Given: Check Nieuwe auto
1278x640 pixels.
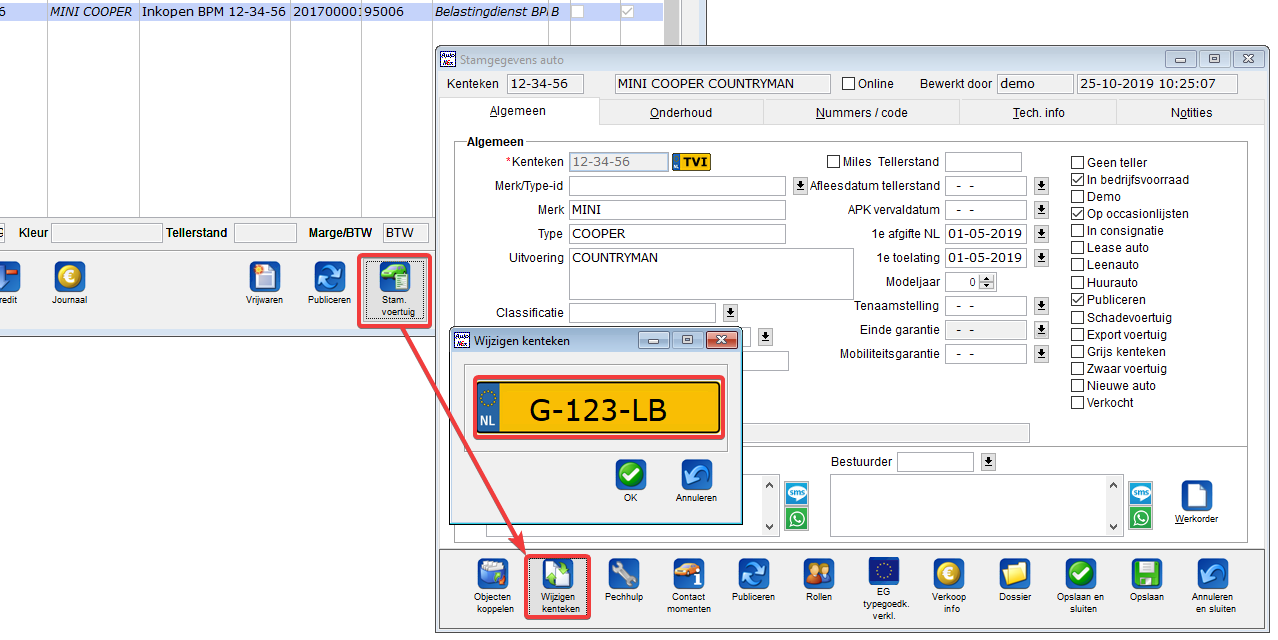Looking at the screenshot, I should pyautogui.click(x=1077, y=385).
